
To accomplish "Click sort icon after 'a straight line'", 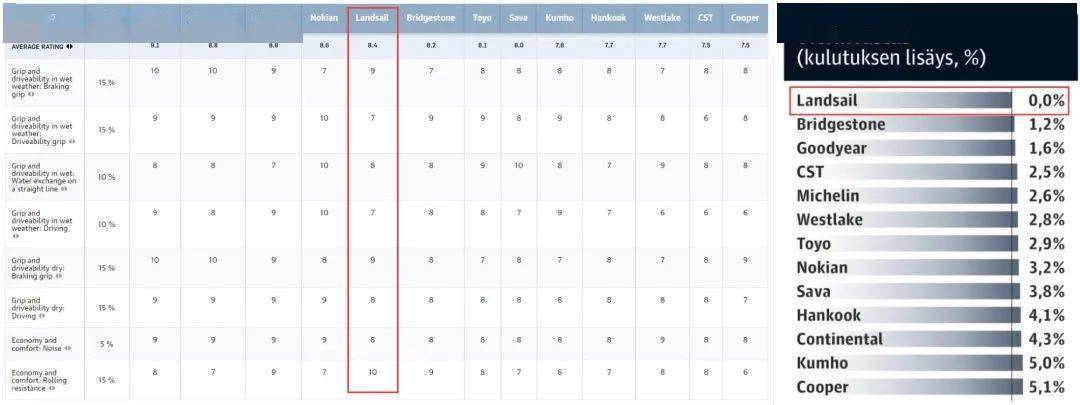I will 64,189.
